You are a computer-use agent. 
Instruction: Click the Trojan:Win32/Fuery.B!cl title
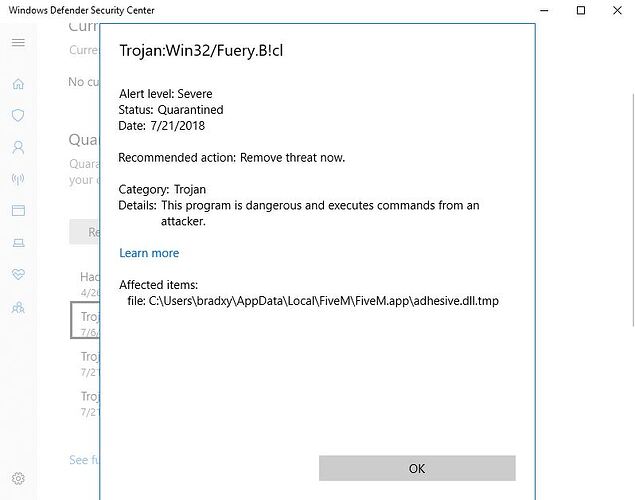pos(201,51)
